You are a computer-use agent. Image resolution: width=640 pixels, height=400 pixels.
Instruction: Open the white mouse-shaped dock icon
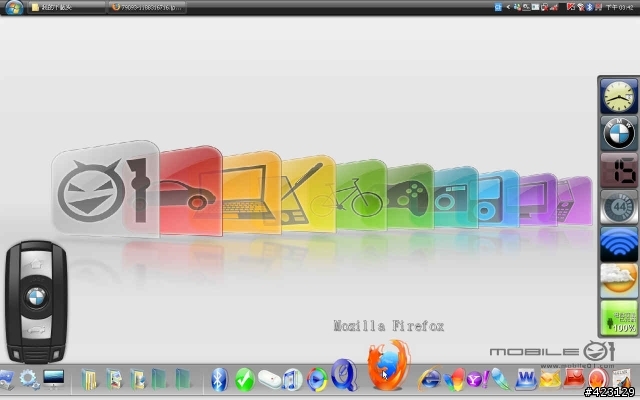269,379
